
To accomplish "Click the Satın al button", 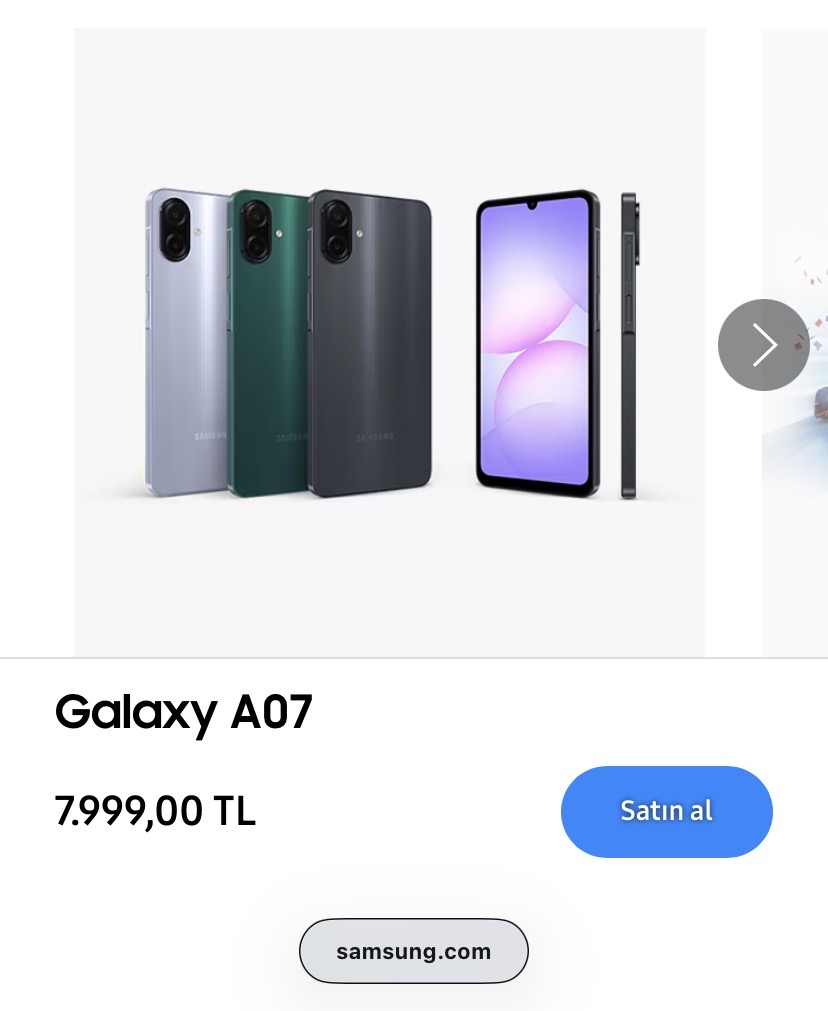I will pyautogui.click(x=666, y=811).
